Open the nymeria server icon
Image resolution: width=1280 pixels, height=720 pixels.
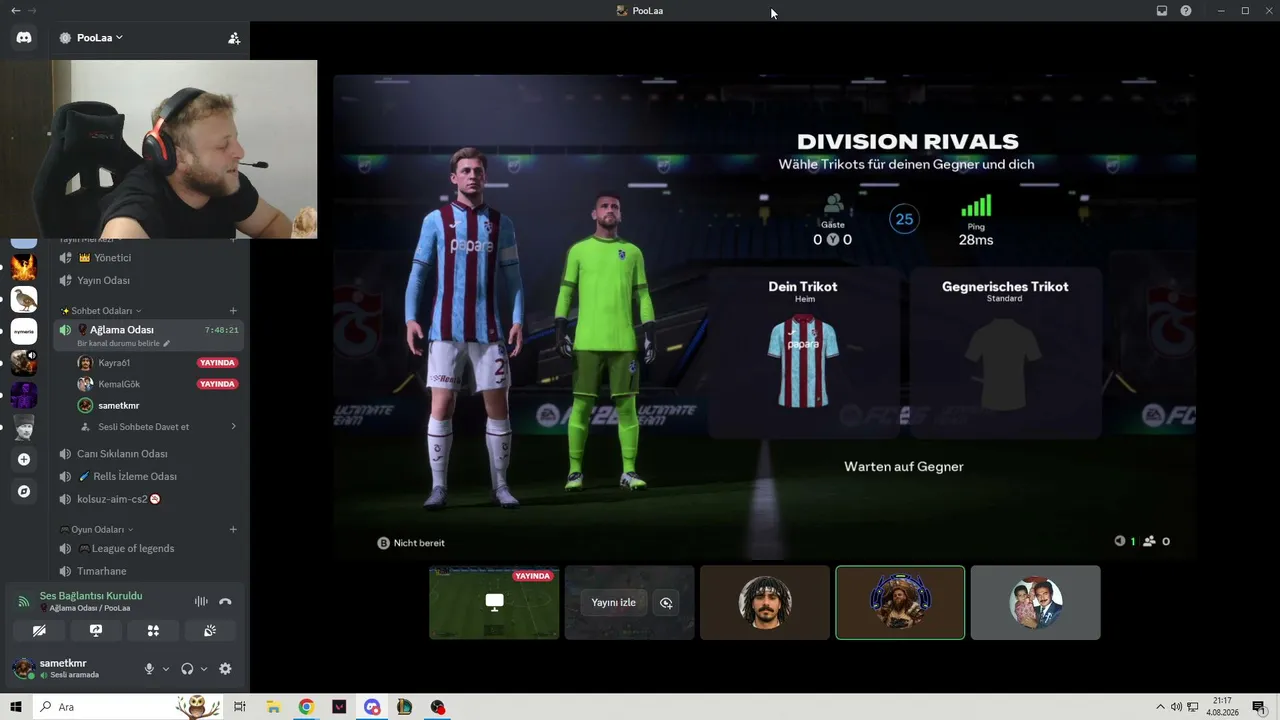tap(24, 331)
